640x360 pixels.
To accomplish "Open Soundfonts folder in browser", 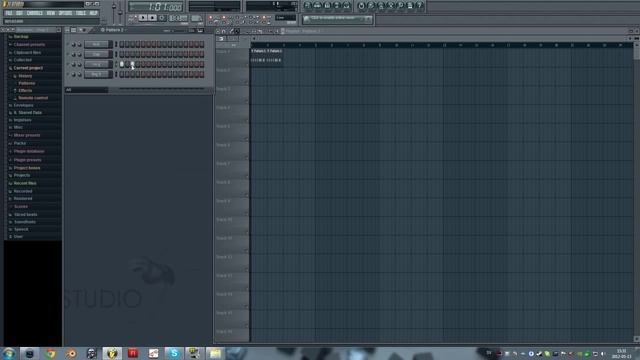I will (24, 222).
